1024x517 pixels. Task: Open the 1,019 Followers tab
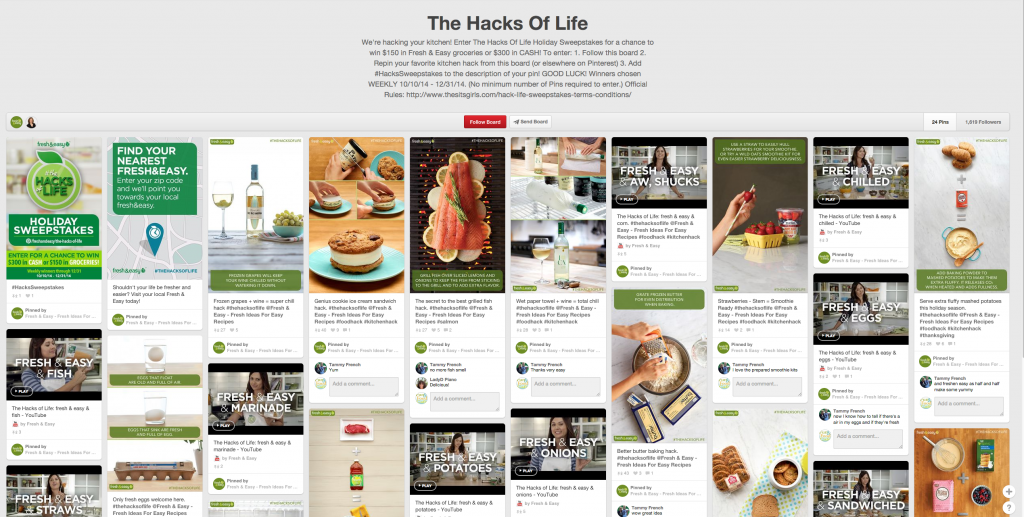[983, 122]
